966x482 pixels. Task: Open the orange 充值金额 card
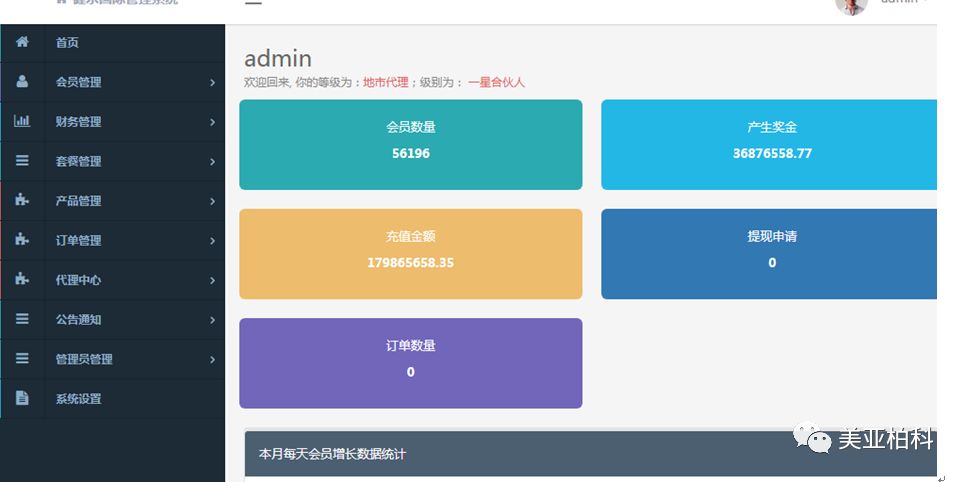(x=410, y=254)
